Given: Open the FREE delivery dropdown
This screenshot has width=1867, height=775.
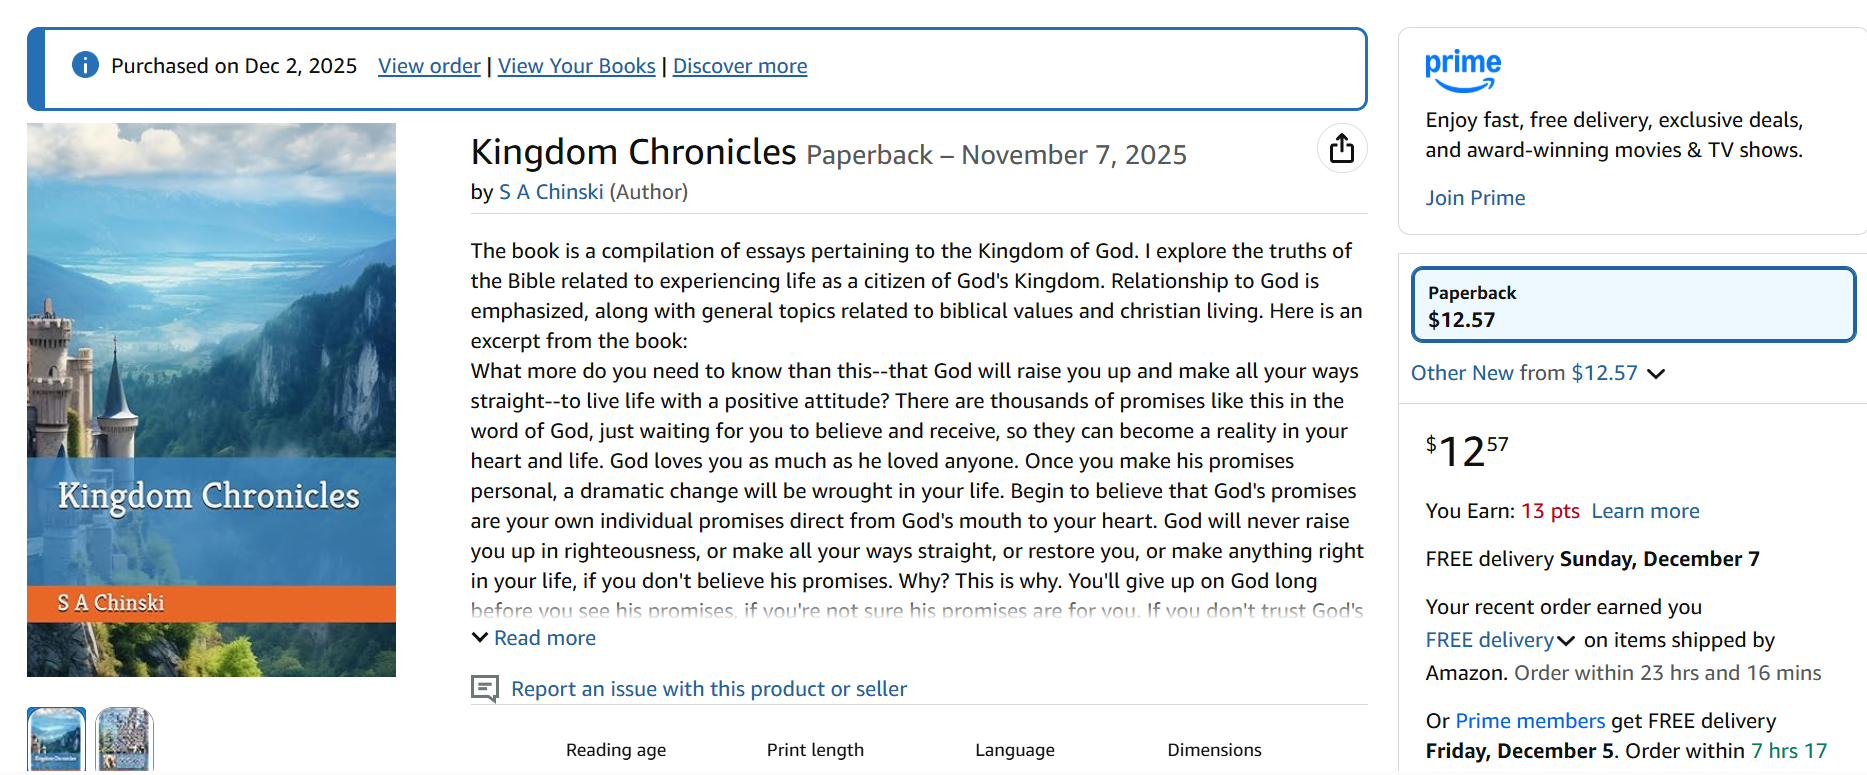Looking at the screenshot, I should [x=1499, y=640].
